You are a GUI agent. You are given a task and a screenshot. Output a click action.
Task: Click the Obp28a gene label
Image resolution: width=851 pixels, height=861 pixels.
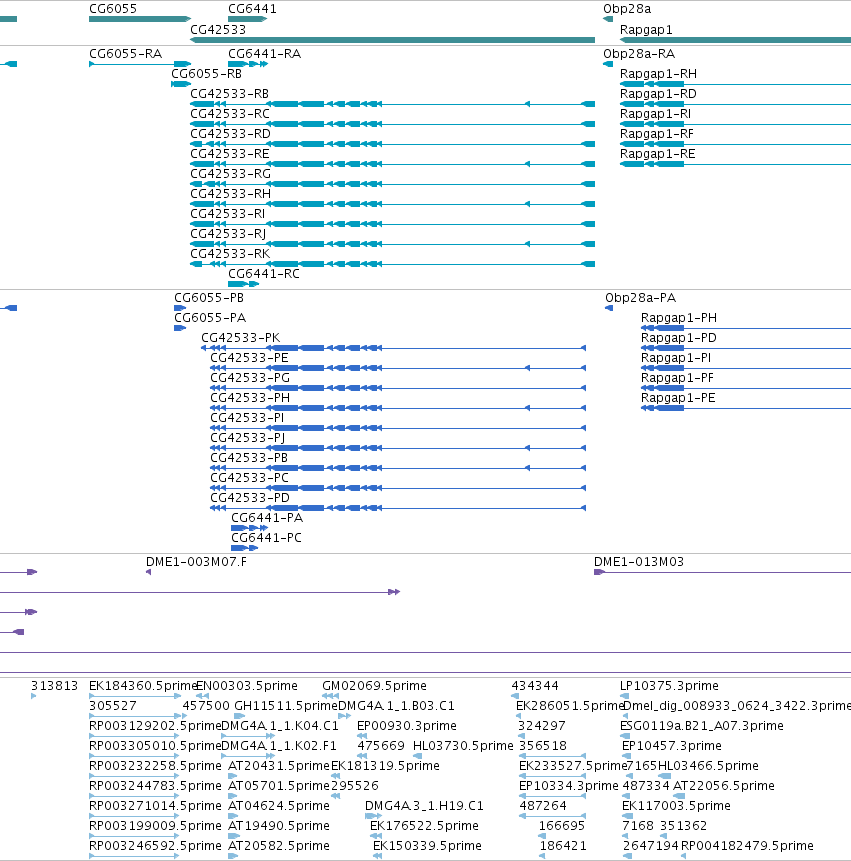click(627, 9)
